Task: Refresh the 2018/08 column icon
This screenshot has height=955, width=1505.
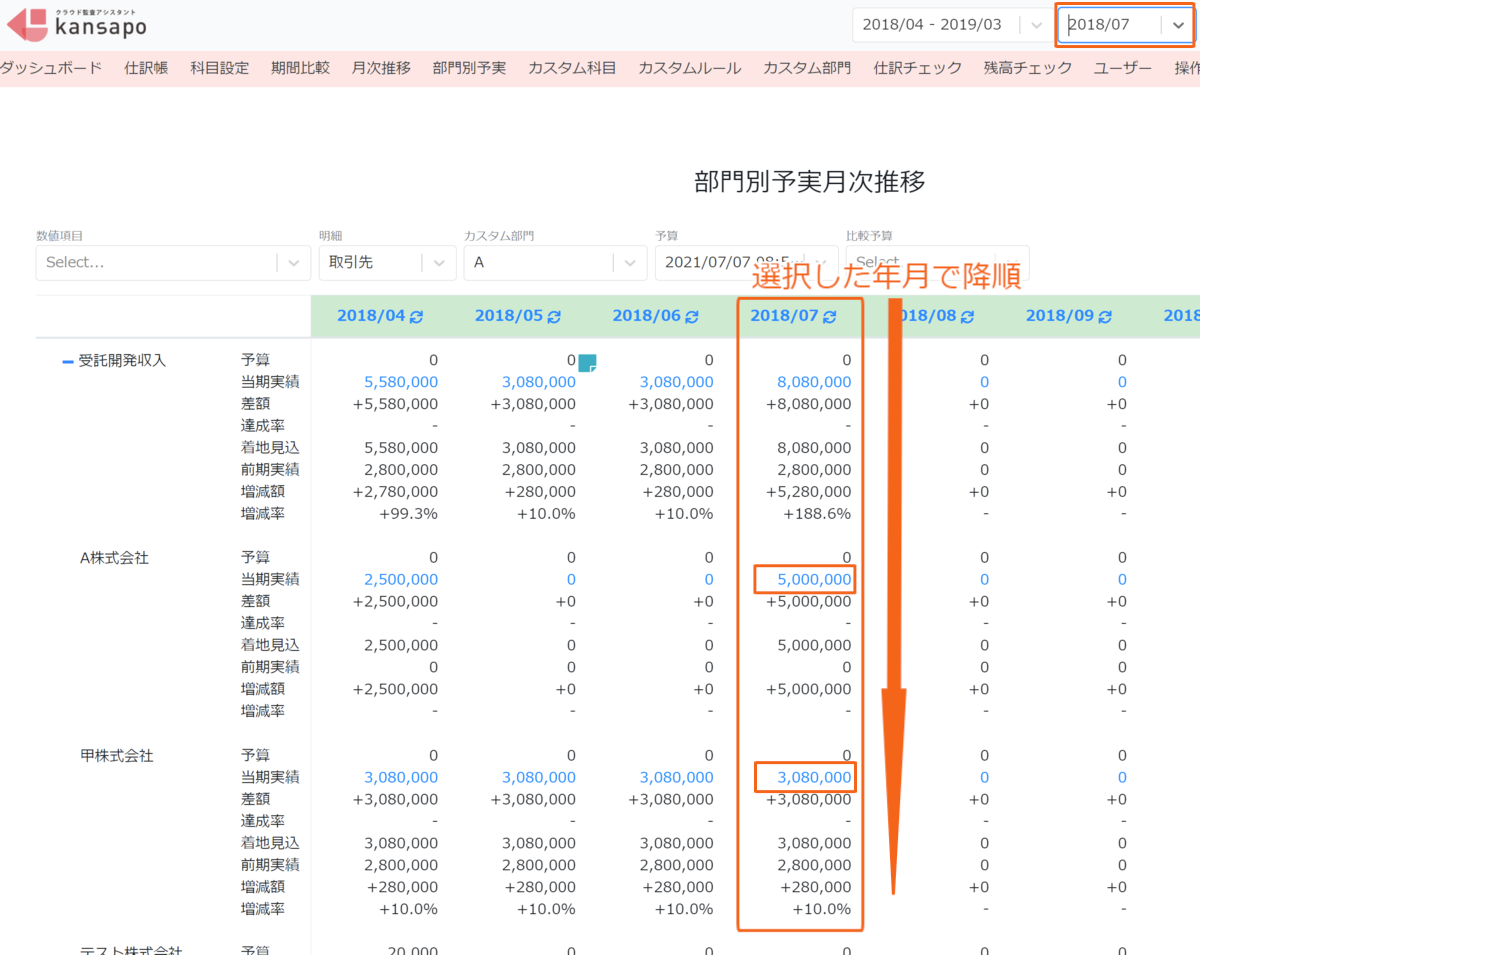Action: pos(967,316)
